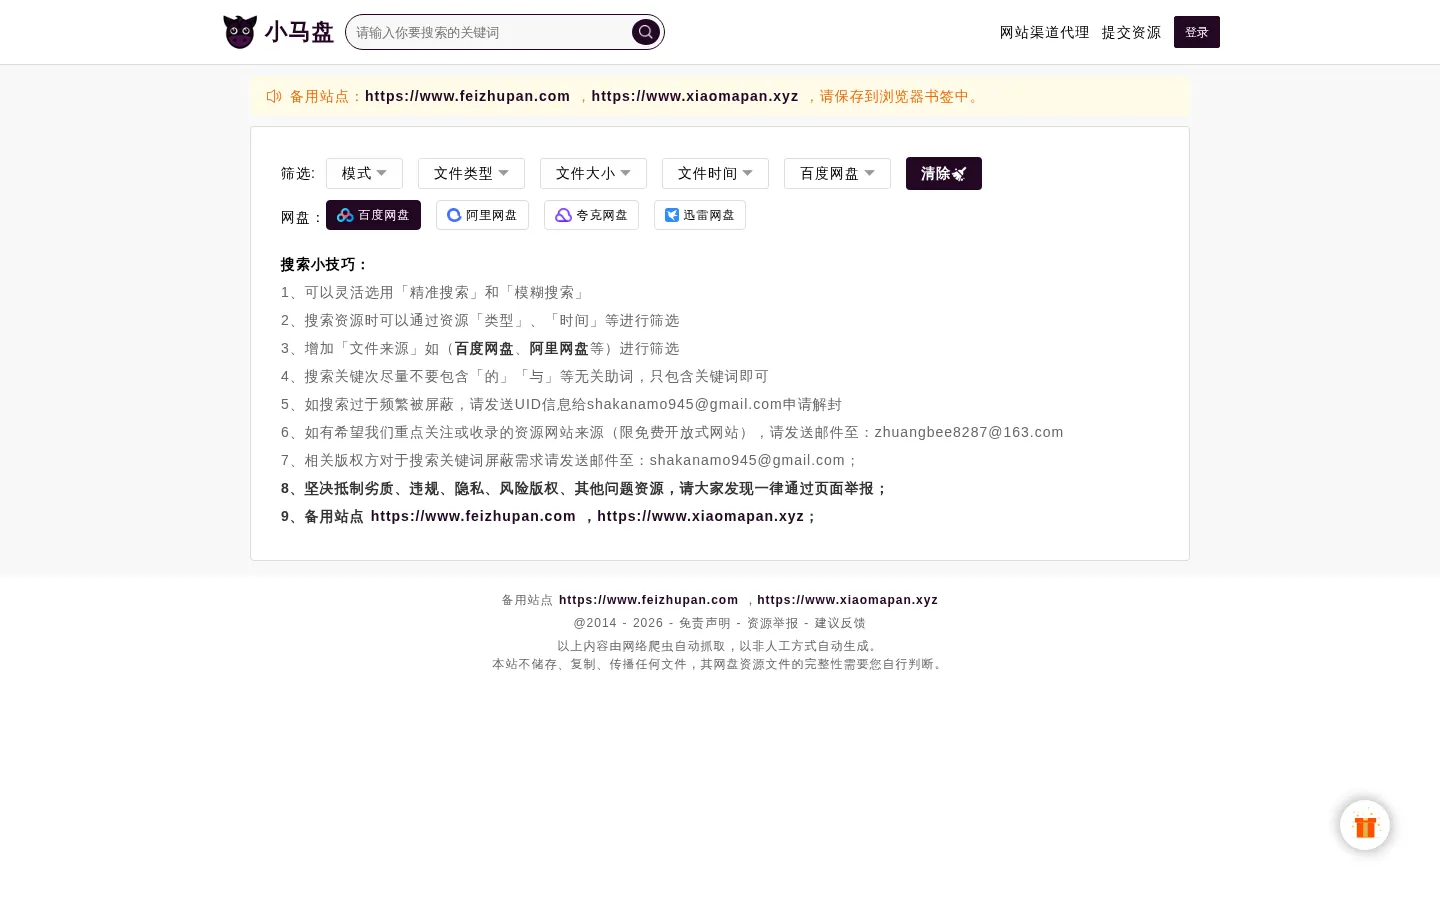Open the 百度网盘 filter dropdown

(x=837, y=173)
